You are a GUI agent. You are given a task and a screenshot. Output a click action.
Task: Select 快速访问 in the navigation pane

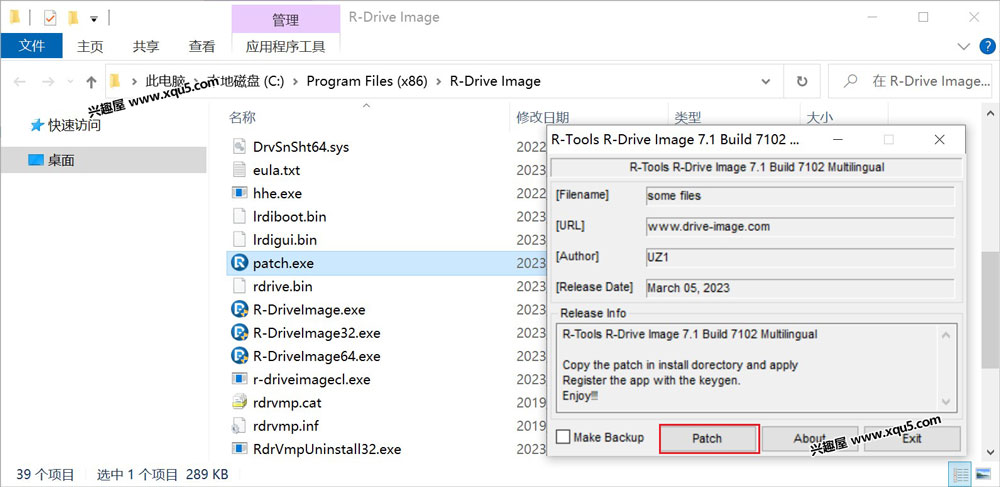[x=75, y=125]
